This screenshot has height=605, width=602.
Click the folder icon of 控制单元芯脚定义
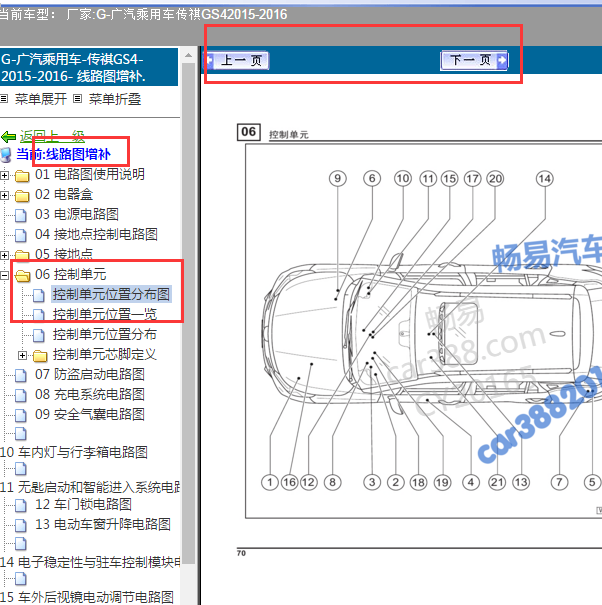tap(40, 356)
